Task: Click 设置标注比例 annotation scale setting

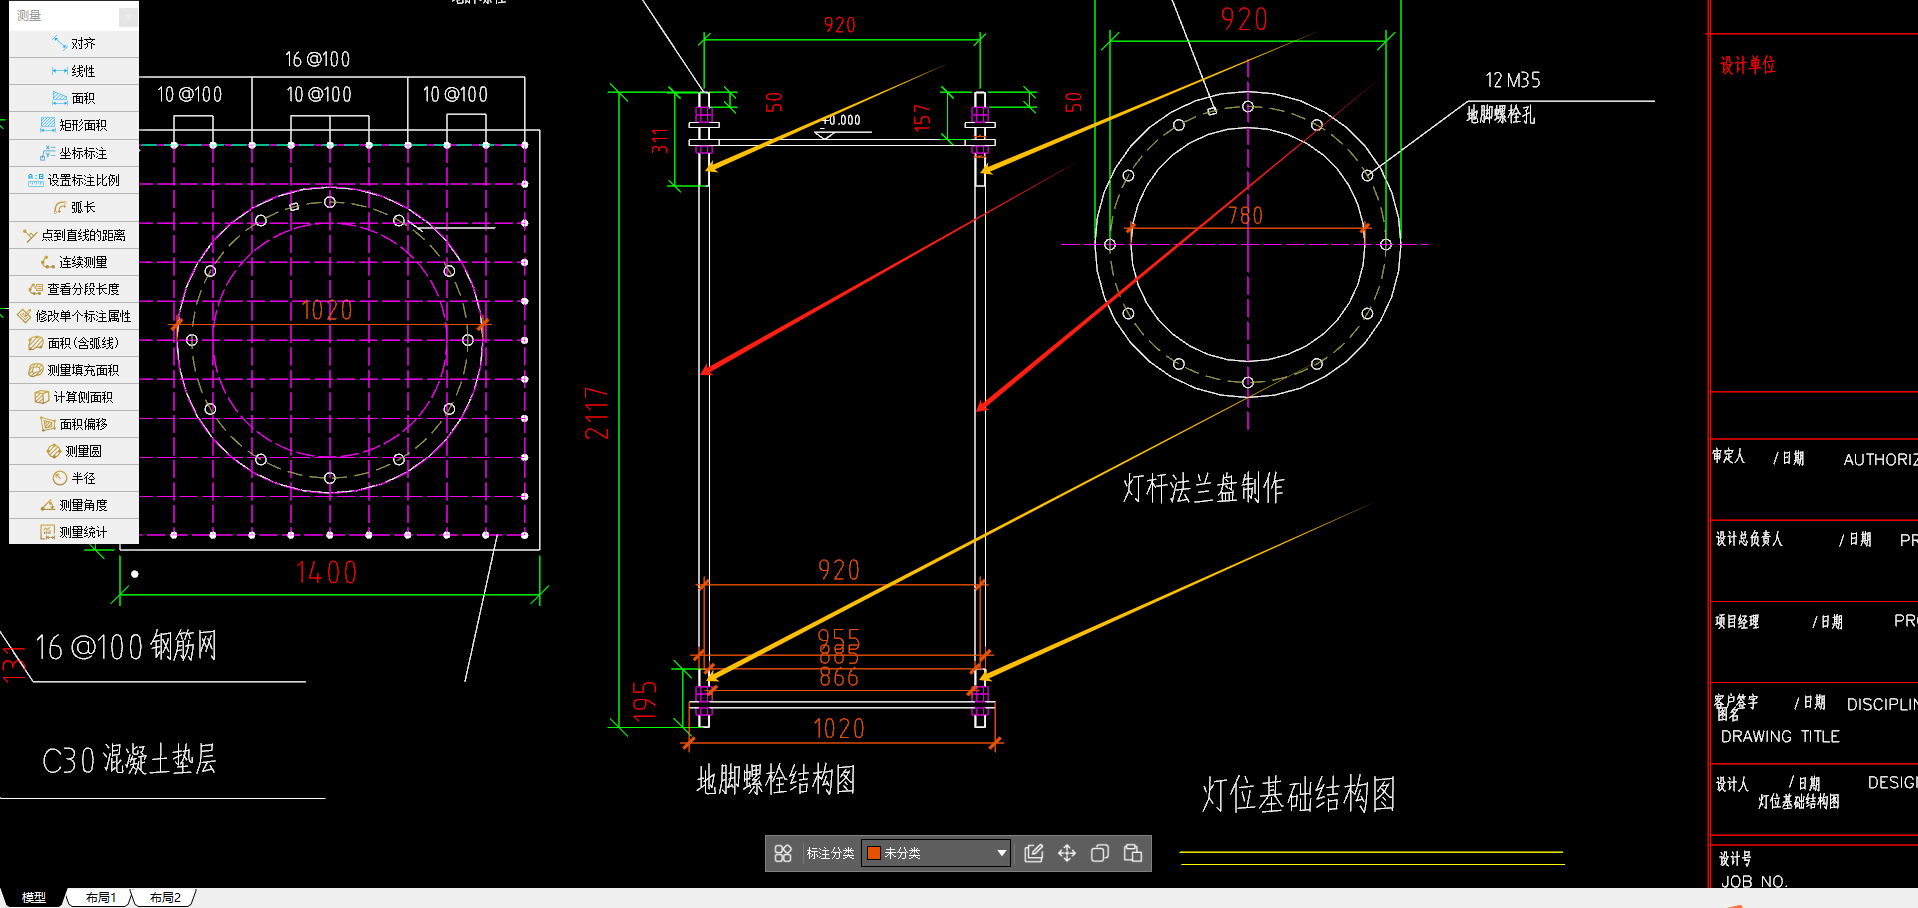Action: click(x=74, y=180)
